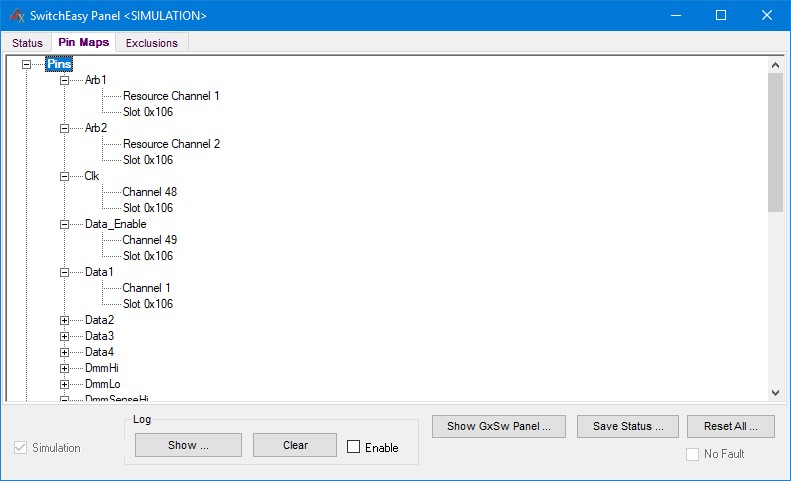Click the scroll down arrow in tree
Screen dimensions: 791x481
(x=775, y=393)
